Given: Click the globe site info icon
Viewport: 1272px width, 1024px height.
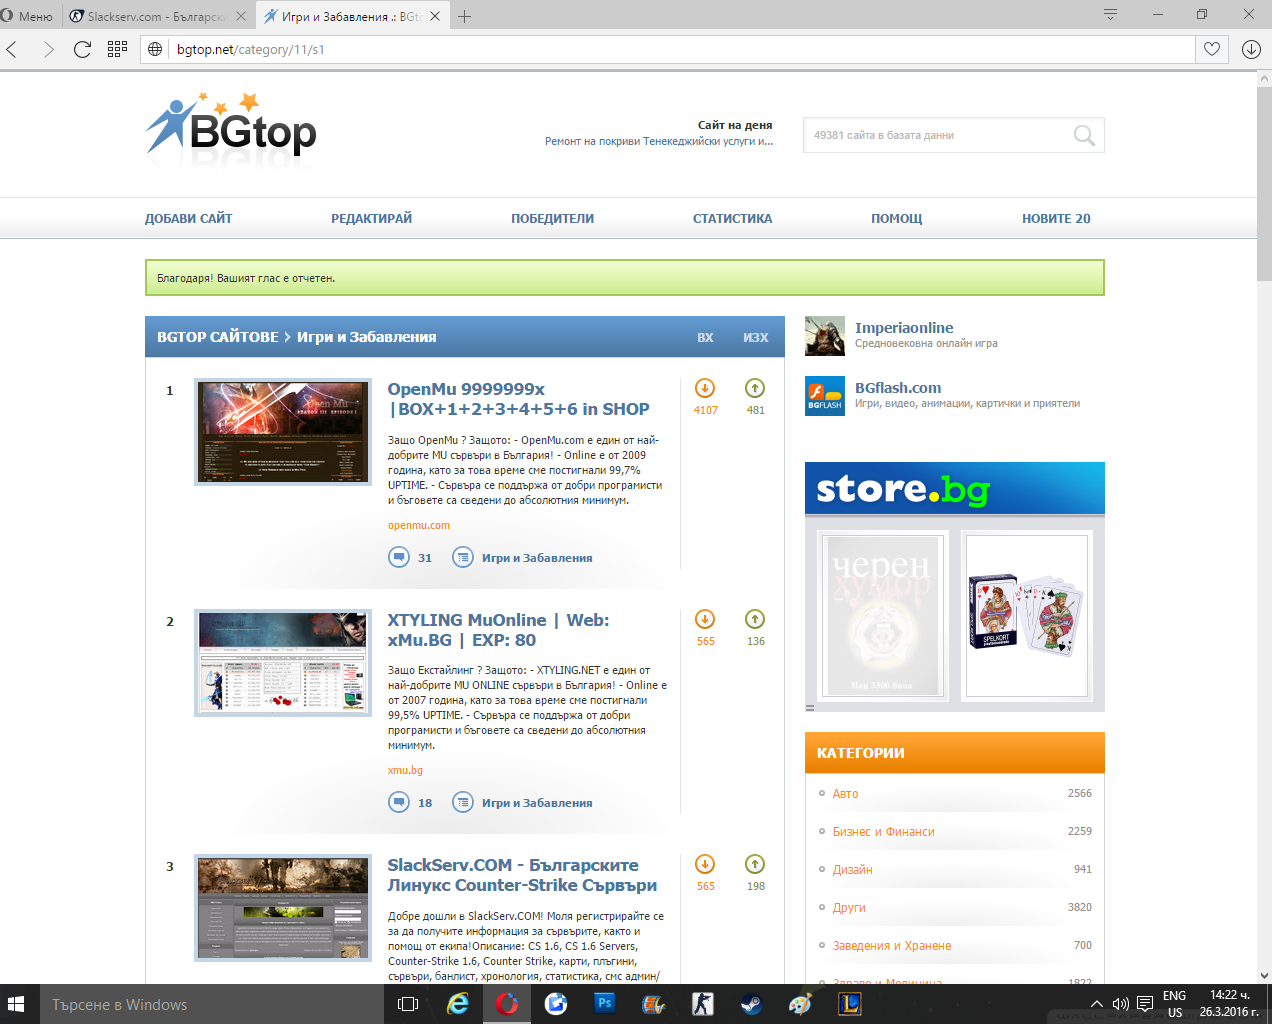Looking at the screenshot, I should click(155, 49).
